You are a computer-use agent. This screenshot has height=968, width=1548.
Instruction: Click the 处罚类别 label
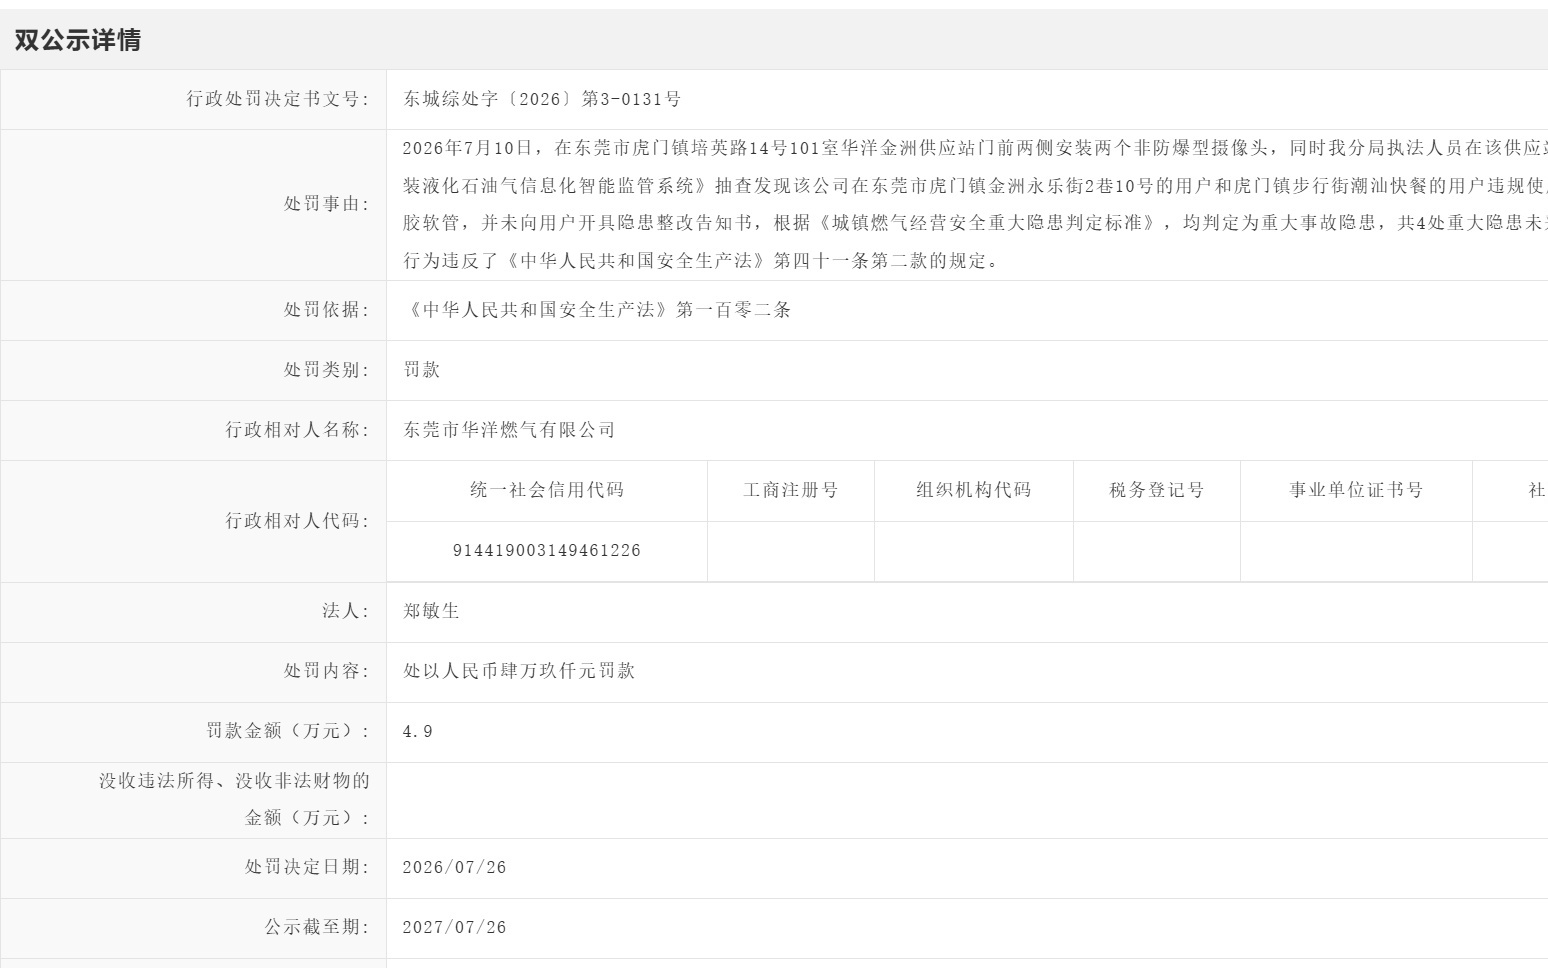click(327, 370)
